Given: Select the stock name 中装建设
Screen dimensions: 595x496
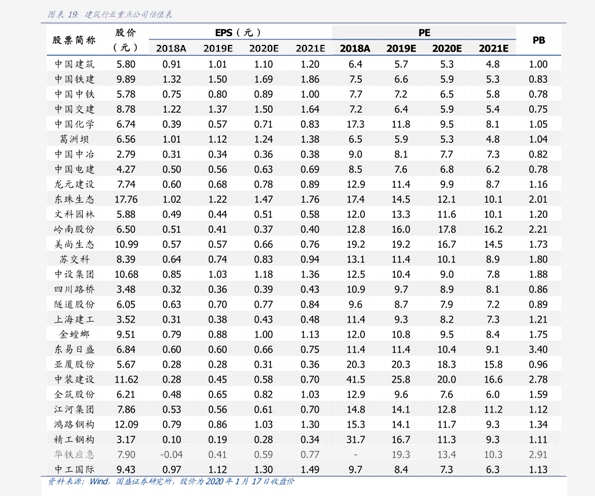Looking at the screenshot, I should tap(74, 379).
